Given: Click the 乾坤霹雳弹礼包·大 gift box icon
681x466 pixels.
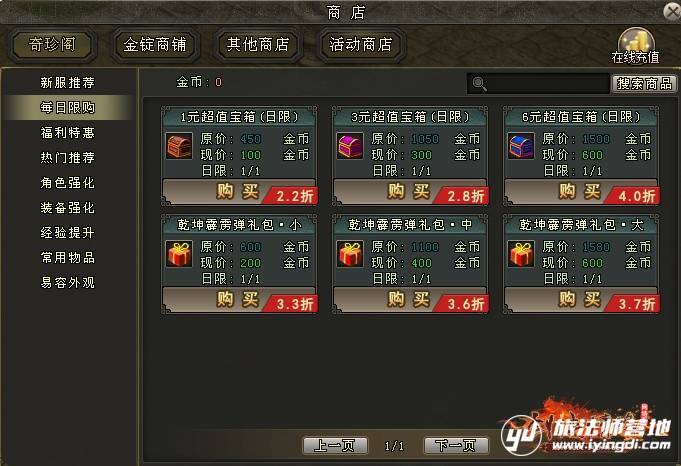Looking at the screenshot, I should coord(521,254).
